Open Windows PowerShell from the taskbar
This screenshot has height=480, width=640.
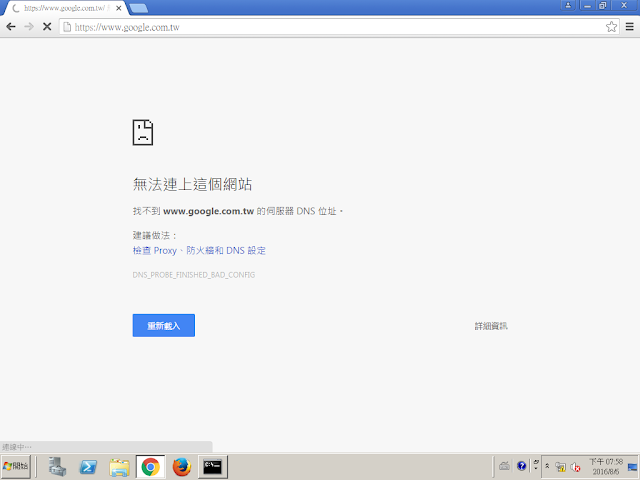tap(88, 467)
